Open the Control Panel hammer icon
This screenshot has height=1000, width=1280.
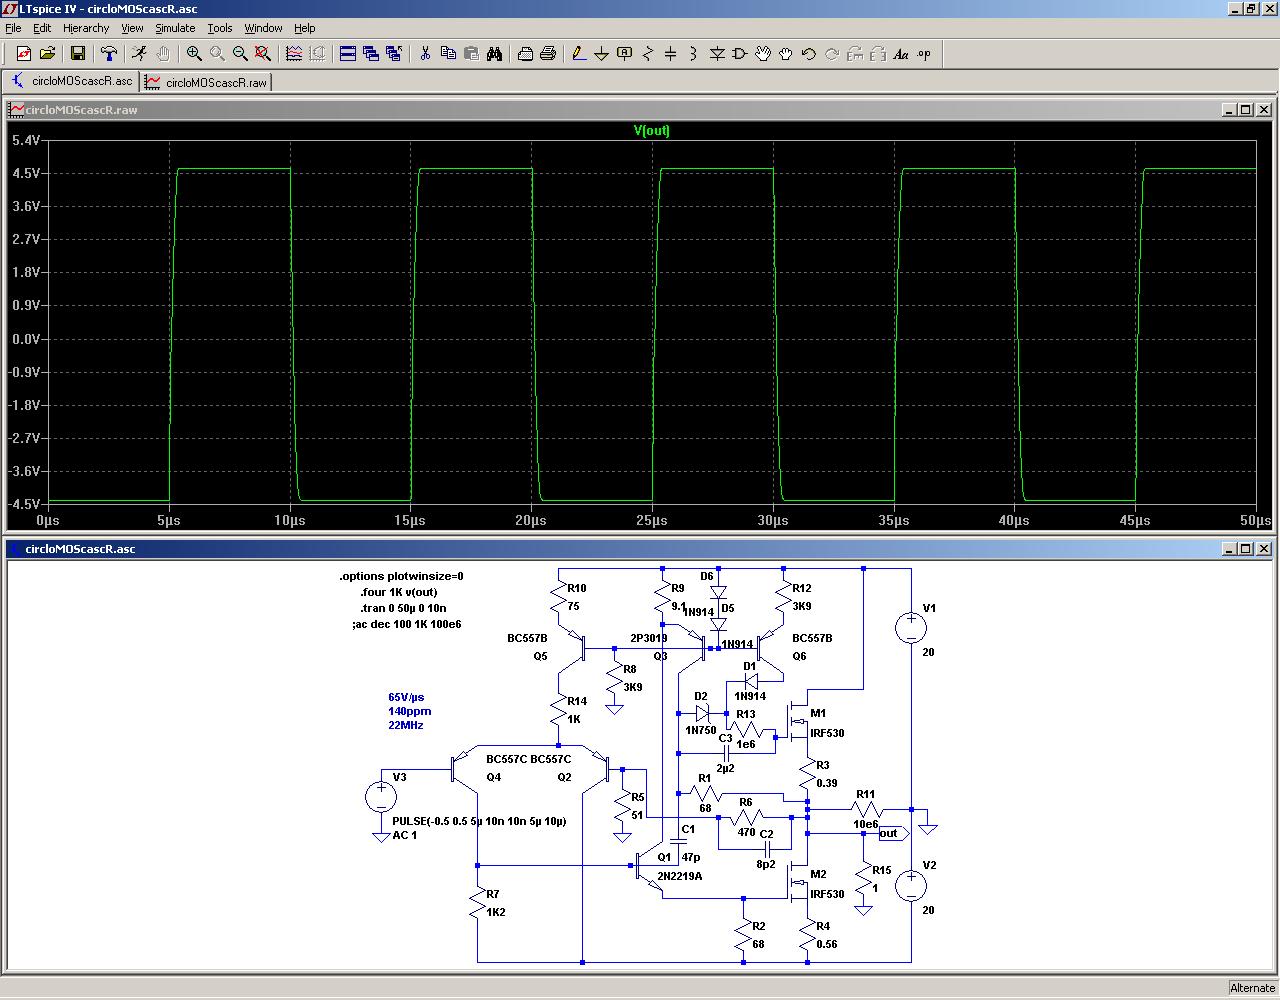[x=109, y=54]
